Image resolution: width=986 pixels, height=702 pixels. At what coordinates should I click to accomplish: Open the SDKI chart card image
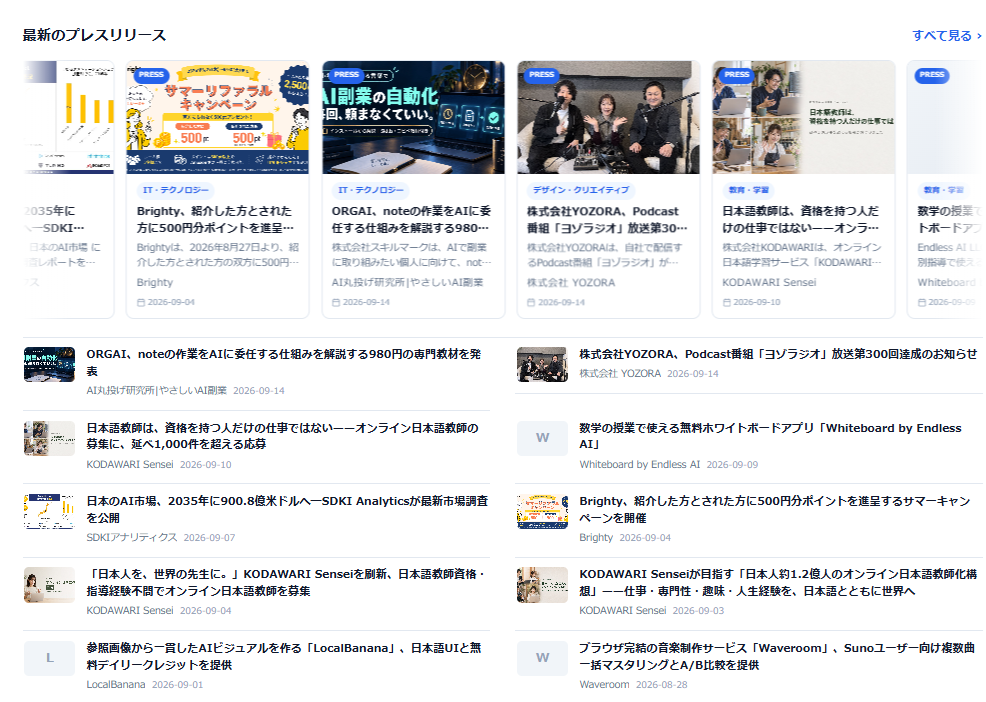tap(69, 118)
